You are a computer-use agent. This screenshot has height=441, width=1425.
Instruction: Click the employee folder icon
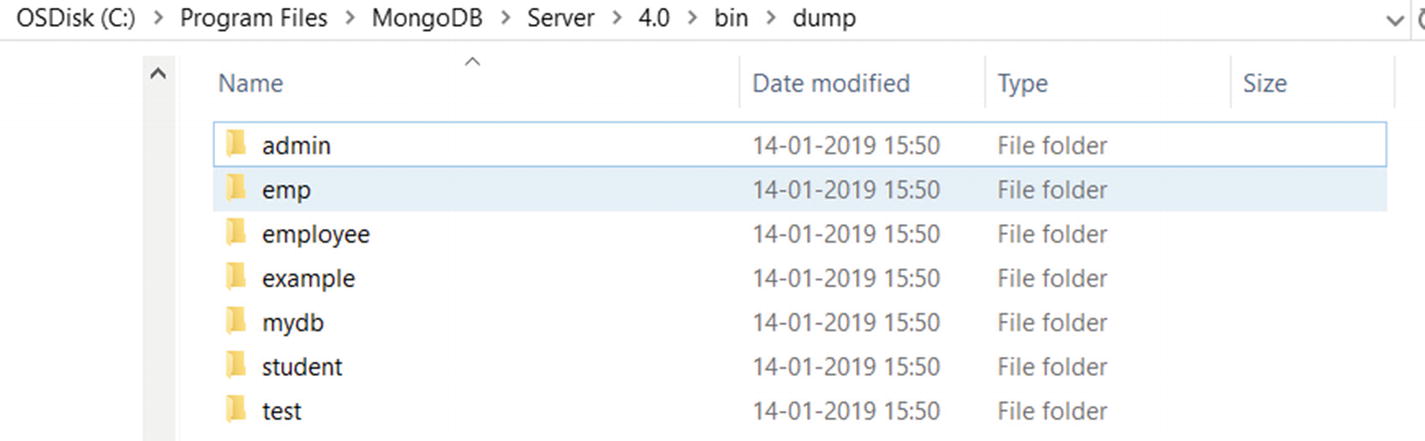236,234
